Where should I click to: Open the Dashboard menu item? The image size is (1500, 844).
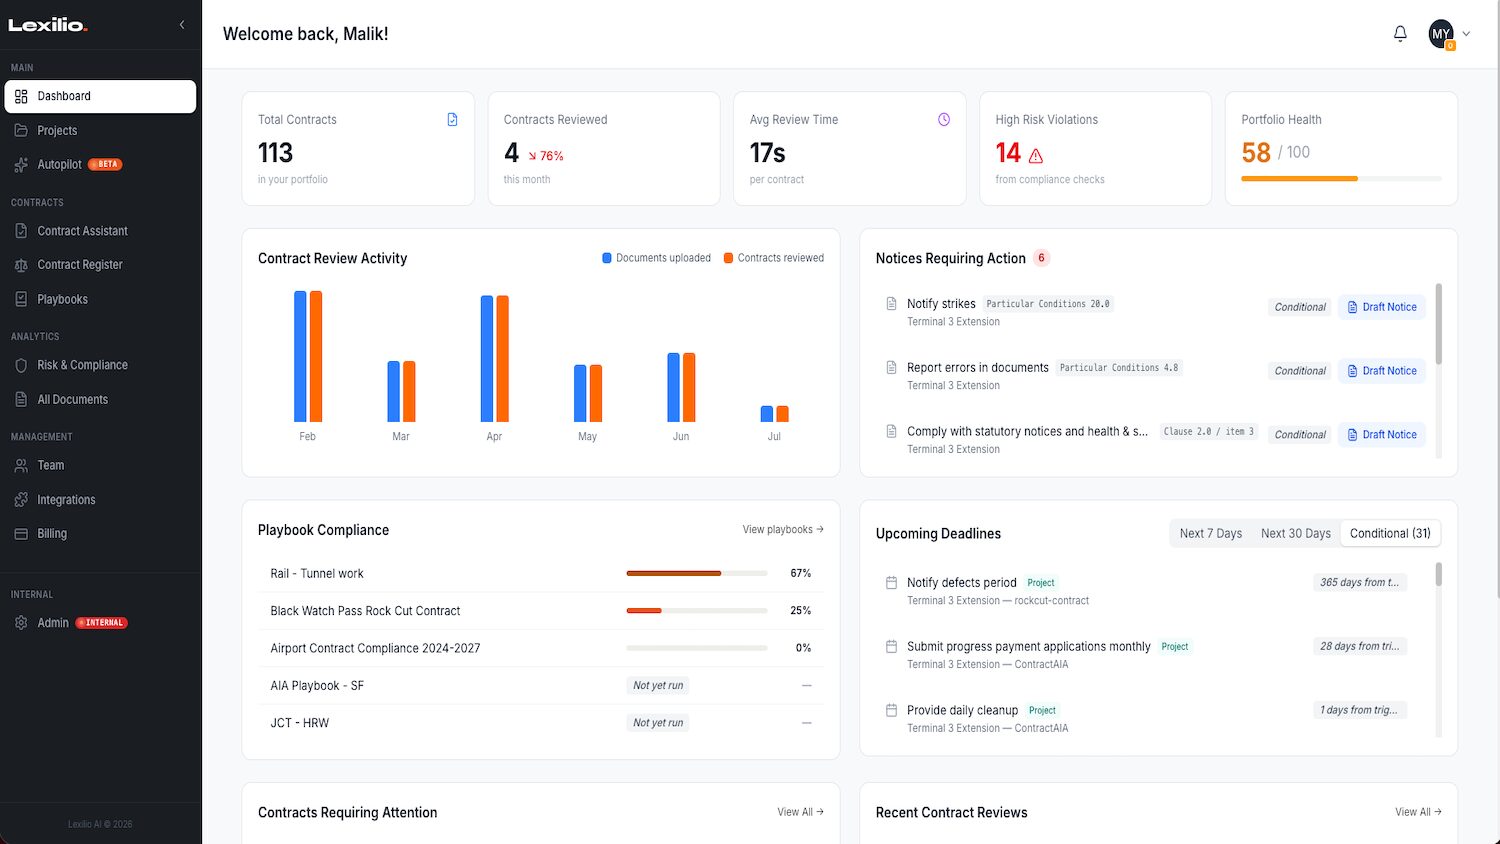(100, 97)
